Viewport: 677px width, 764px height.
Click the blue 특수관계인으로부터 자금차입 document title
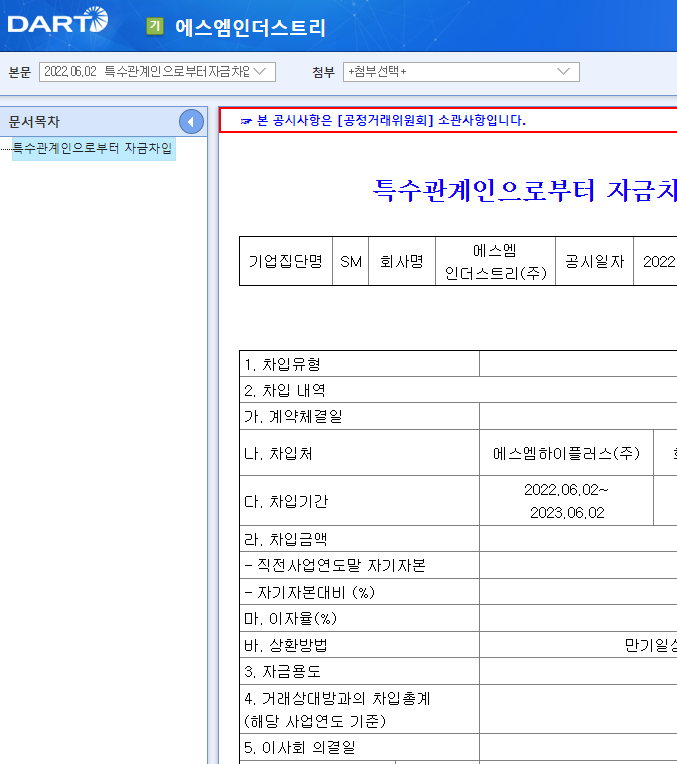(x=524, y=190)
